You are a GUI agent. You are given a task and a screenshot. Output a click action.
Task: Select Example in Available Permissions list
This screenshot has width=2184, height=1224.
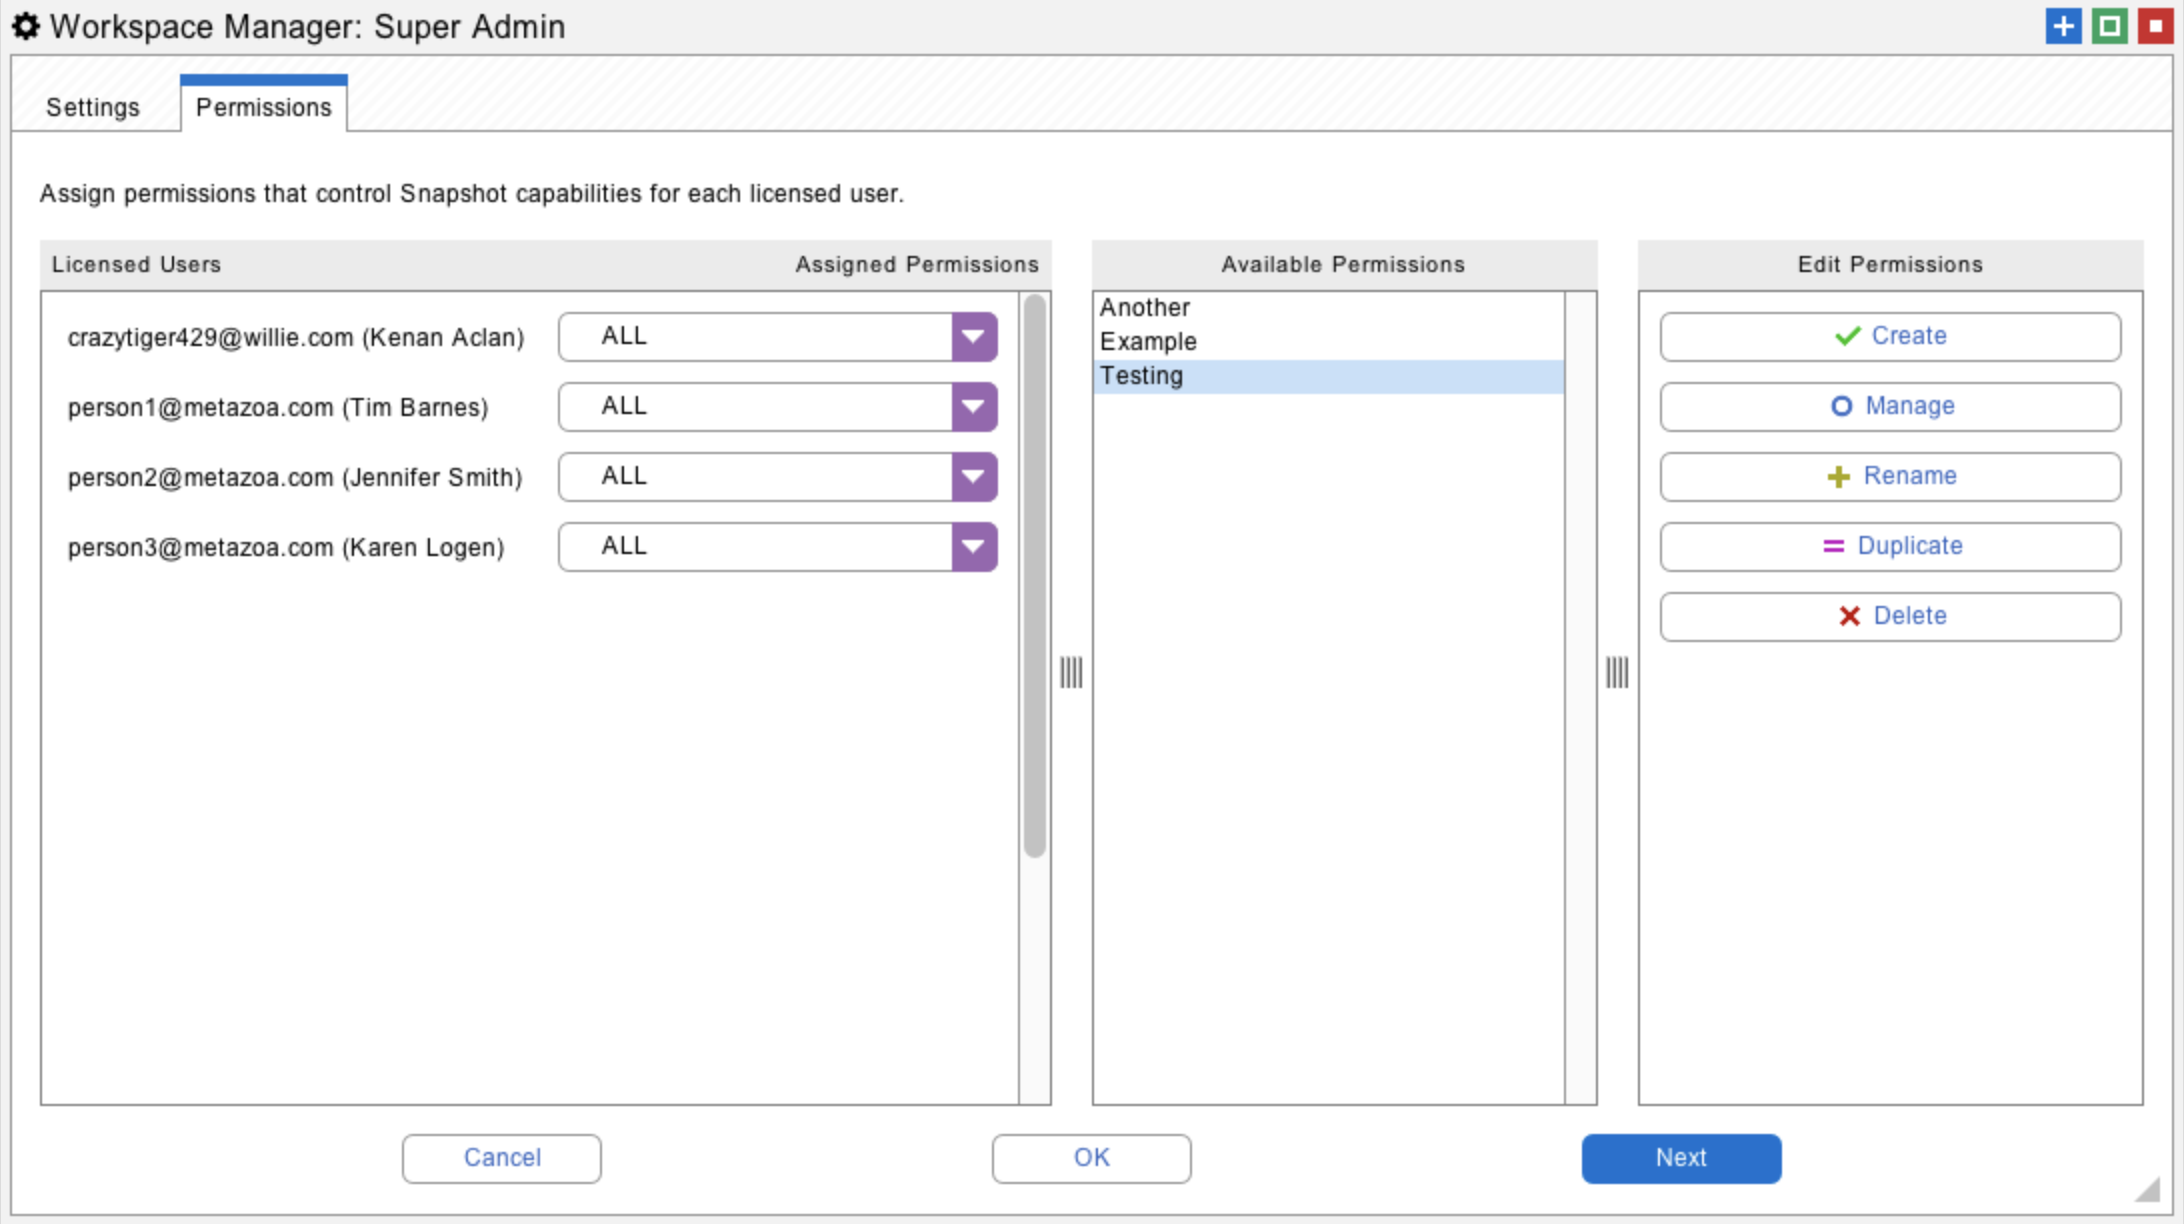click(1148, 341)
